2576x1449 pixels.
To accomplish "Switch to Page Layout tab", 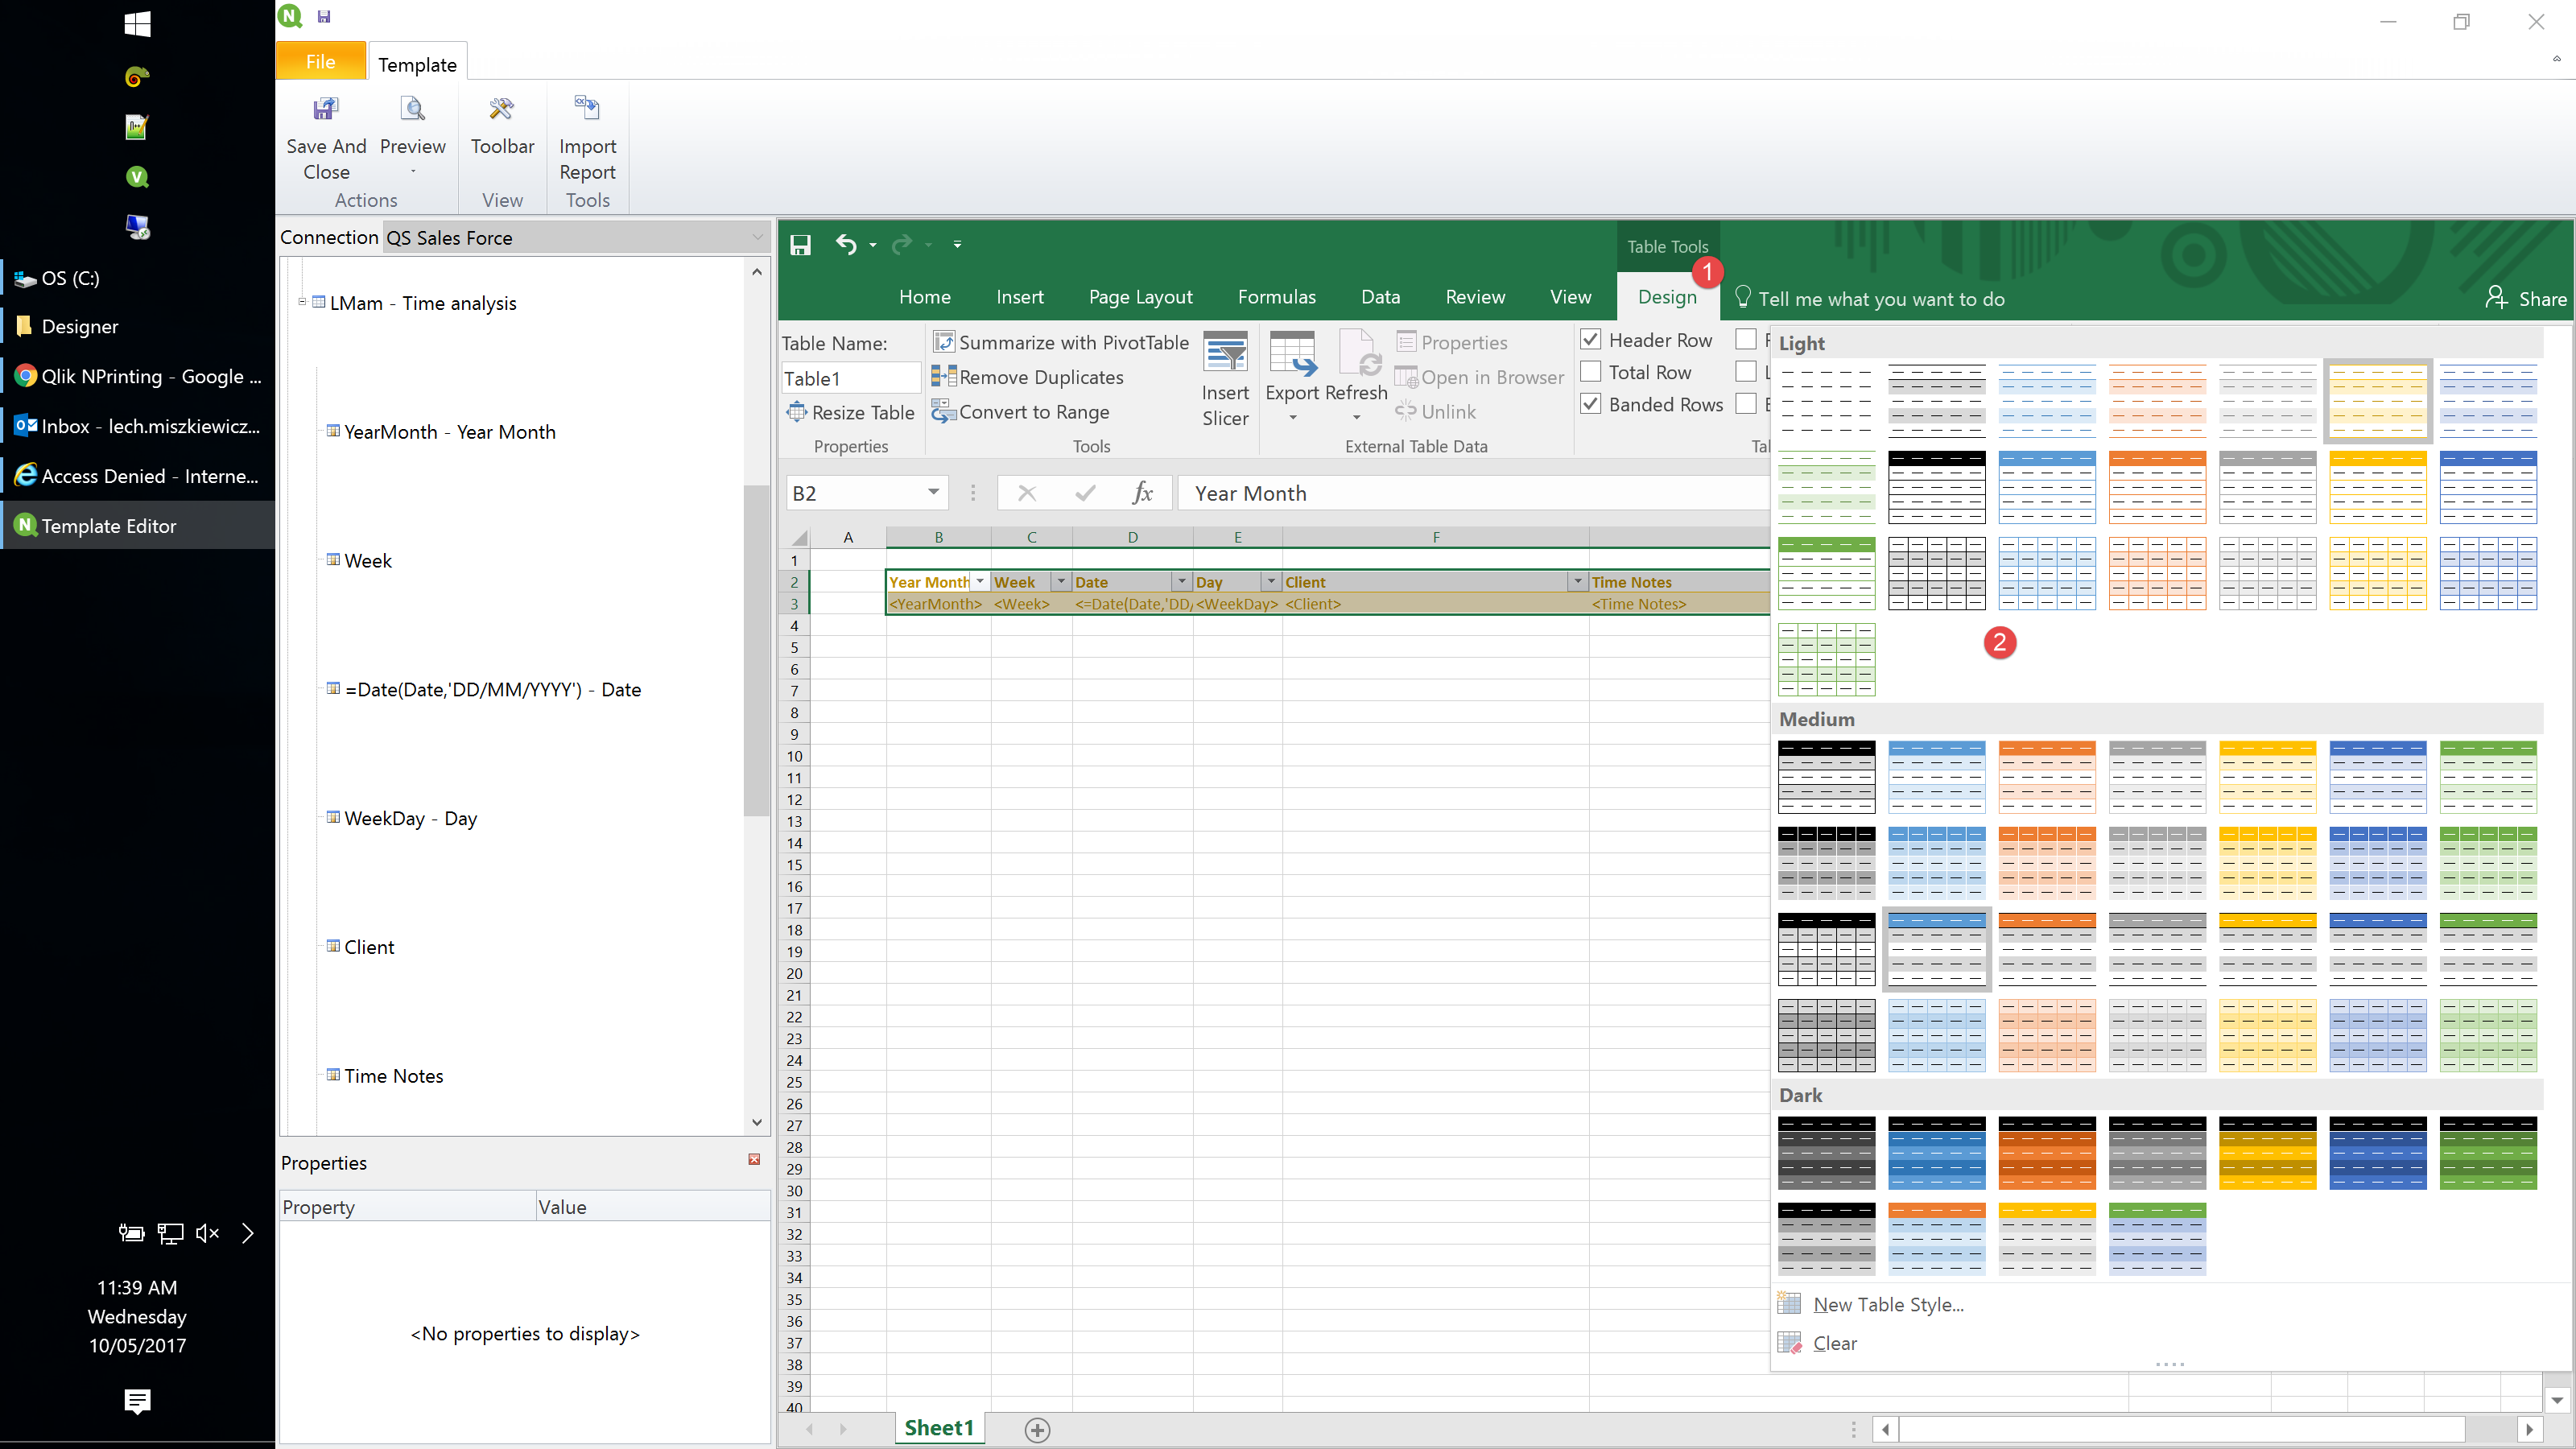I will click(x=1140, y=297).
